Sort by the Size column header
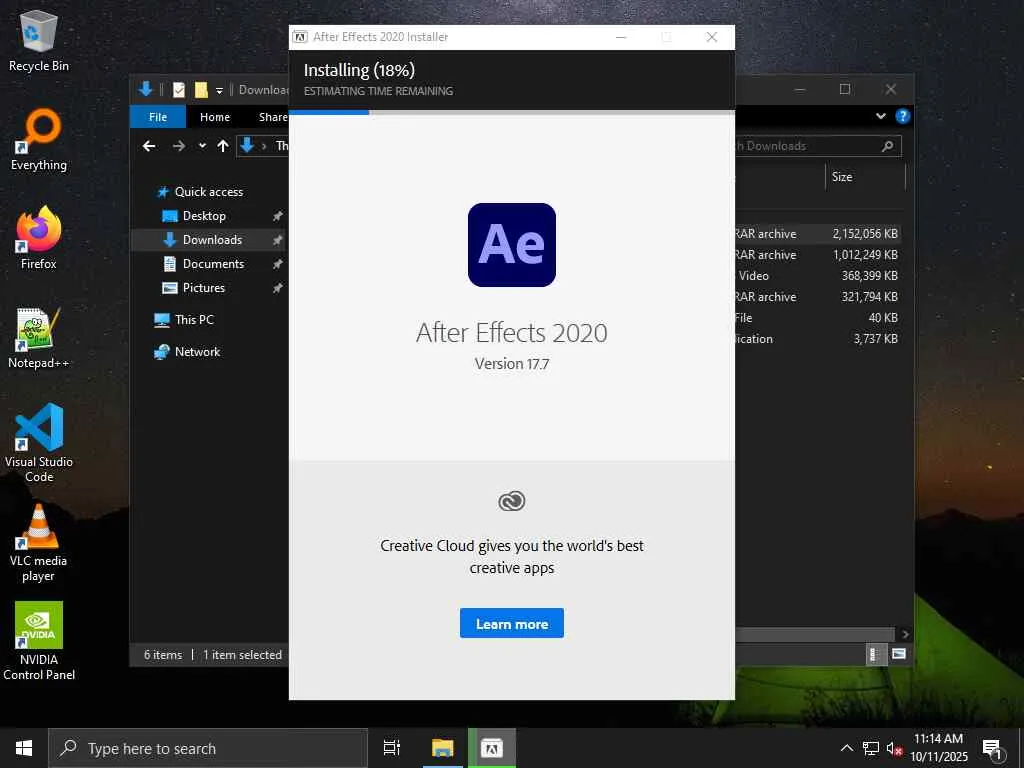This screenshot has height=768, width=1024. point(865,177)
